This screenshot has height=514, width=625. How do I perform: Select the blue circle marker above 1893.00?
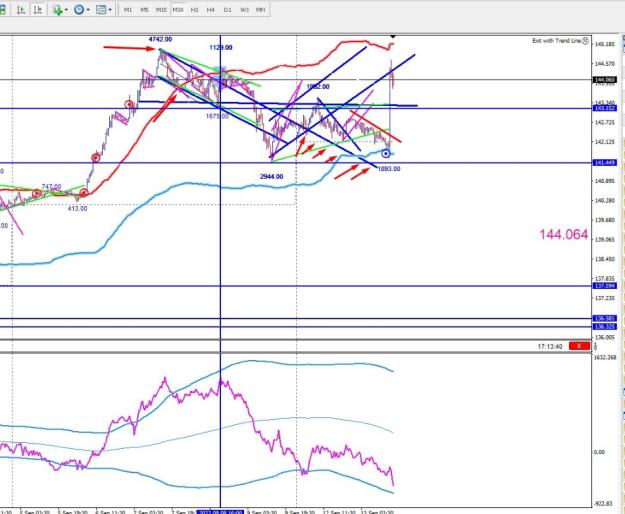click(386, 153)
